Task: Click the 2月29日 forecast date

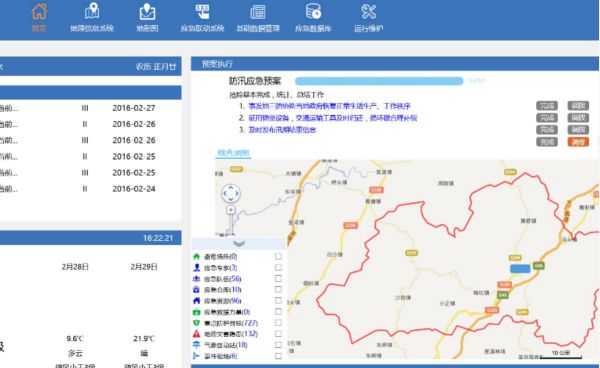Action: pyautogui.click(x=144, y=267)
